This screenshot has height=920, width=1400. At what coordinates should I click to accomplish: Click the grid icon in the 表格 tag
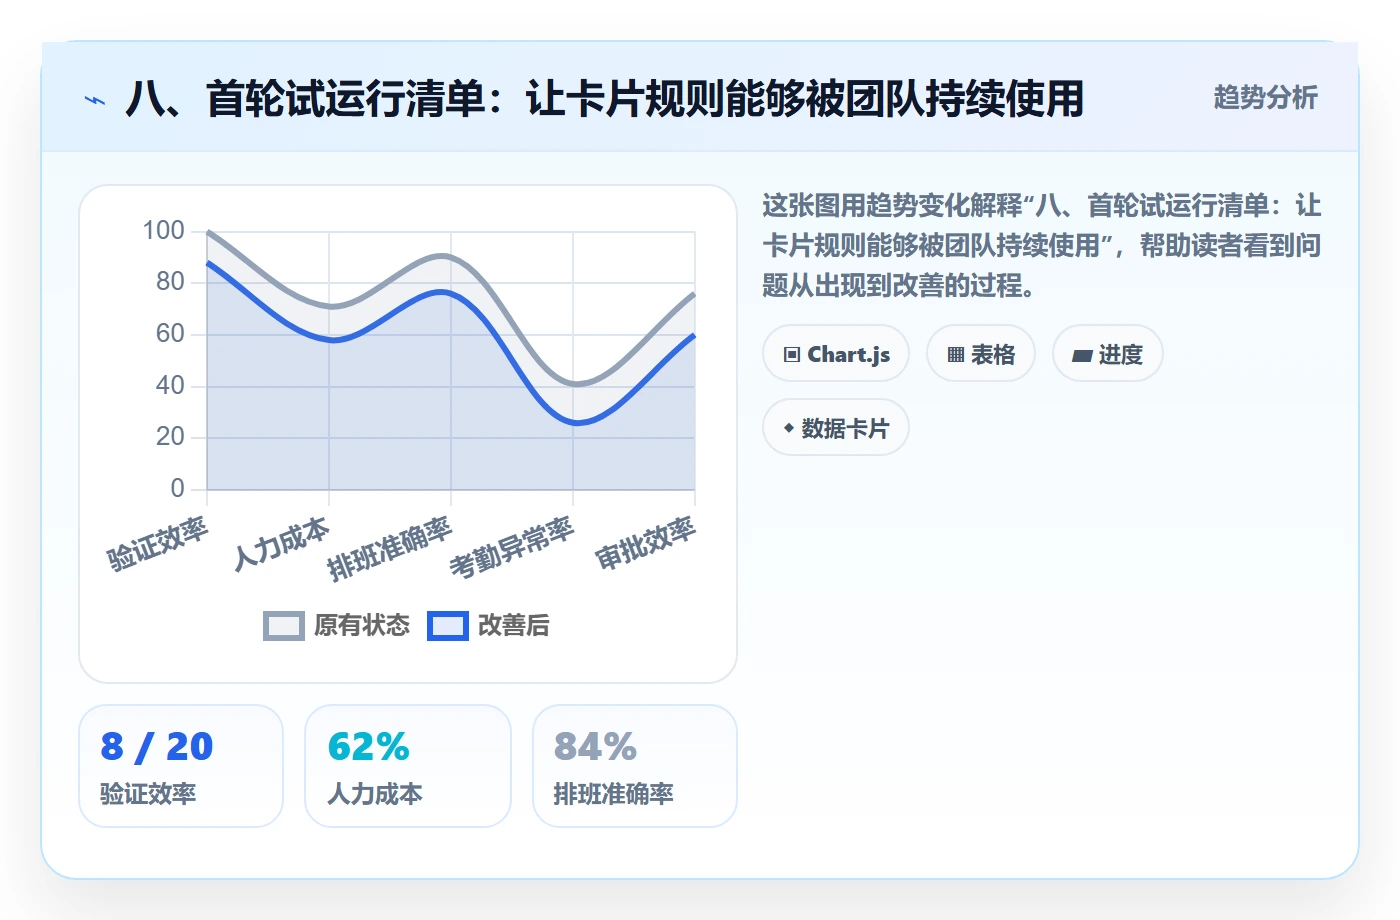tap(956, 355)
